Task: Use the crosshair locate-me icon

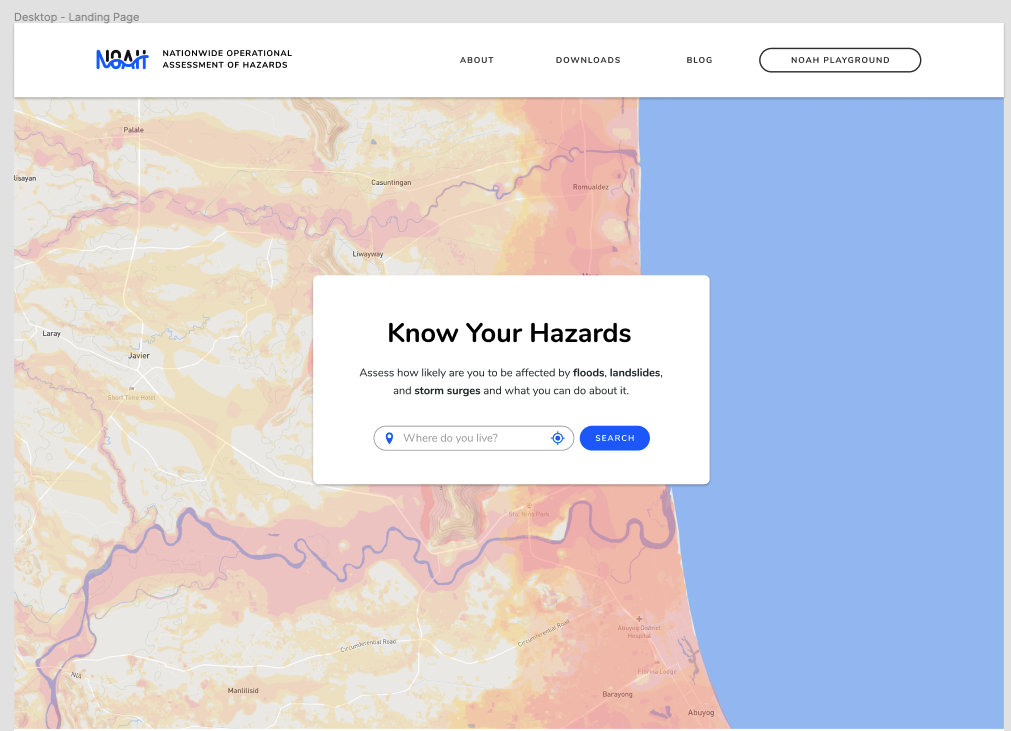Action: click(x=558, y=438)
